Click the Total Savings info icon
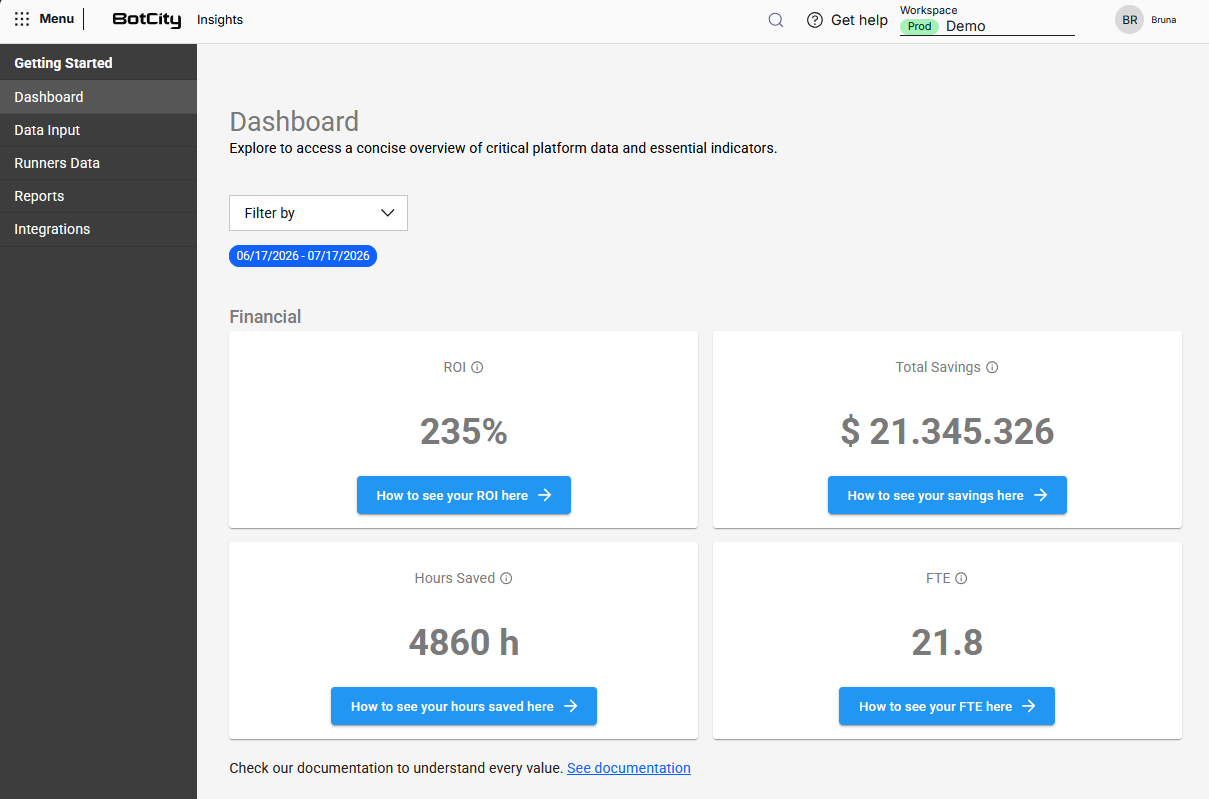This screenshot has width=1209, height=799. pyautogui.click(x=992, y=367)
